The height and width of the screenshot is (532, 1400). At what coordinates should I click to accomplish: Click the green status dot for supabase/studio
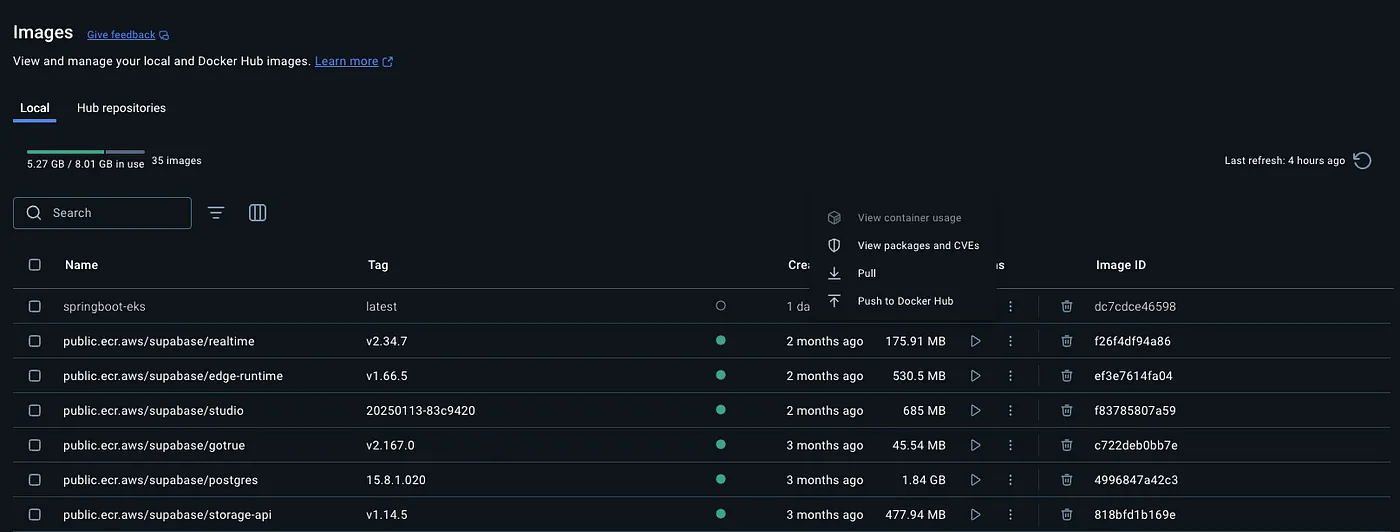coord(721,410)
